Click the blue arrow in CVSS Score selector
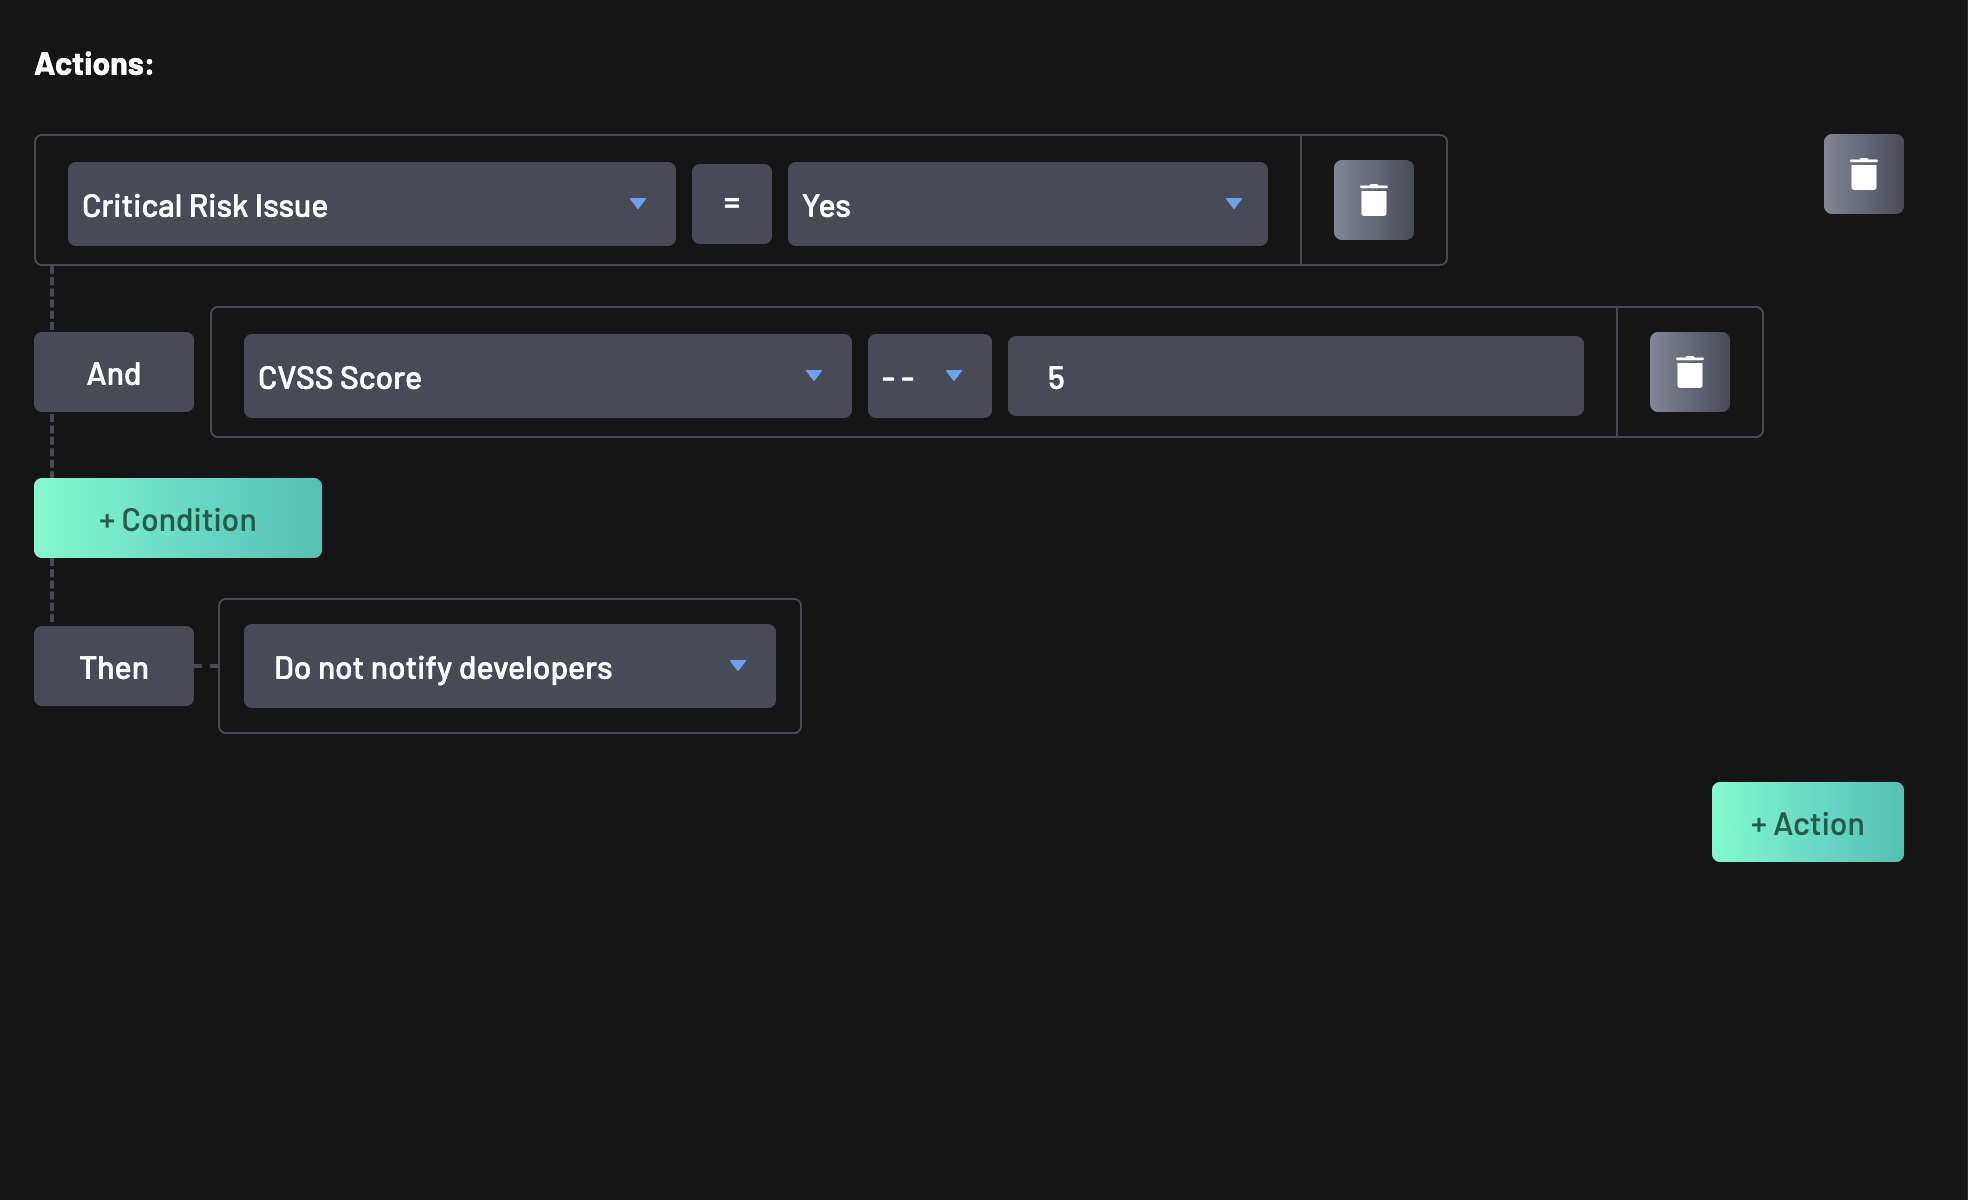This screenshot has height=1200, width=1968. pos(814,376)
